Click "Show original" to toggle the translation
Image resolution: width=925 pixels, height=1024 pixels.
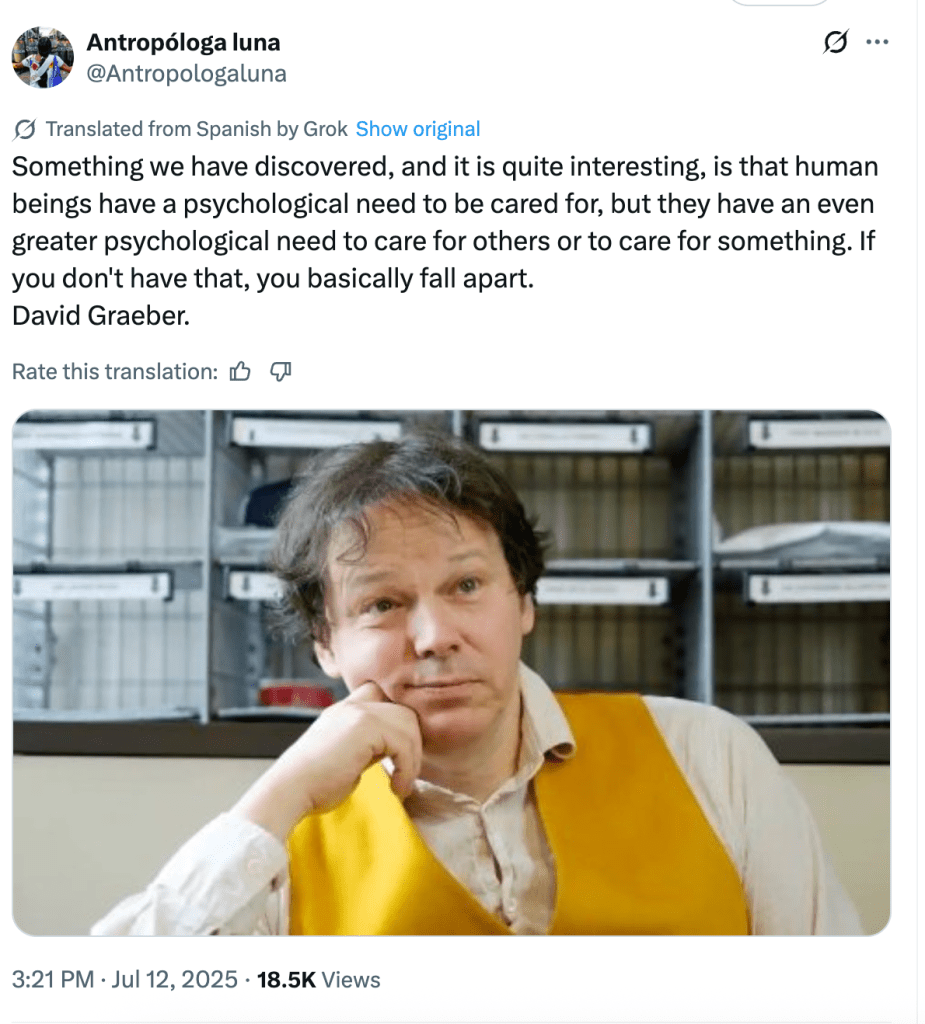(418, 129)
